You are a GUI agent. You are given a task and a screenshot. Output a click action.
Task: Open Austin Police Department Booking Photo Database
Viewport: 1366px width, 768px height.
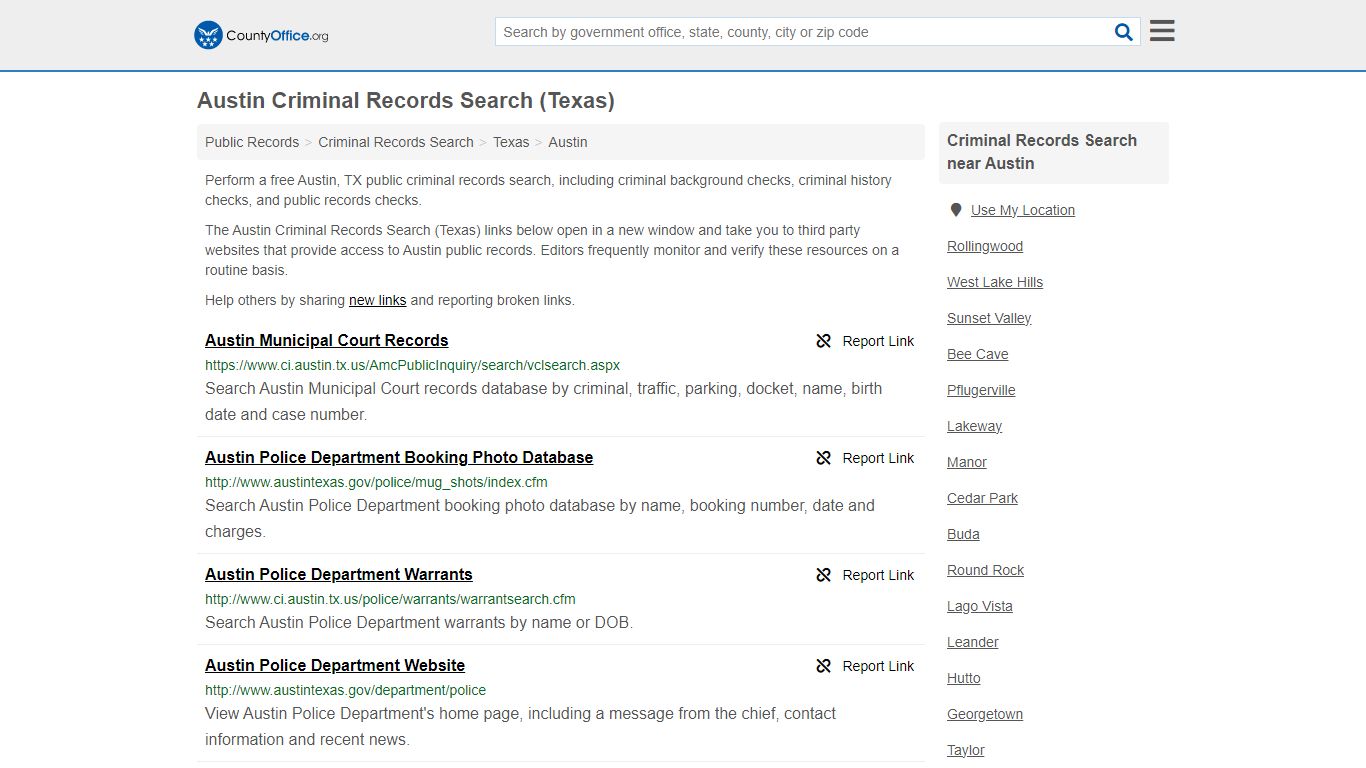click(399, 457)
